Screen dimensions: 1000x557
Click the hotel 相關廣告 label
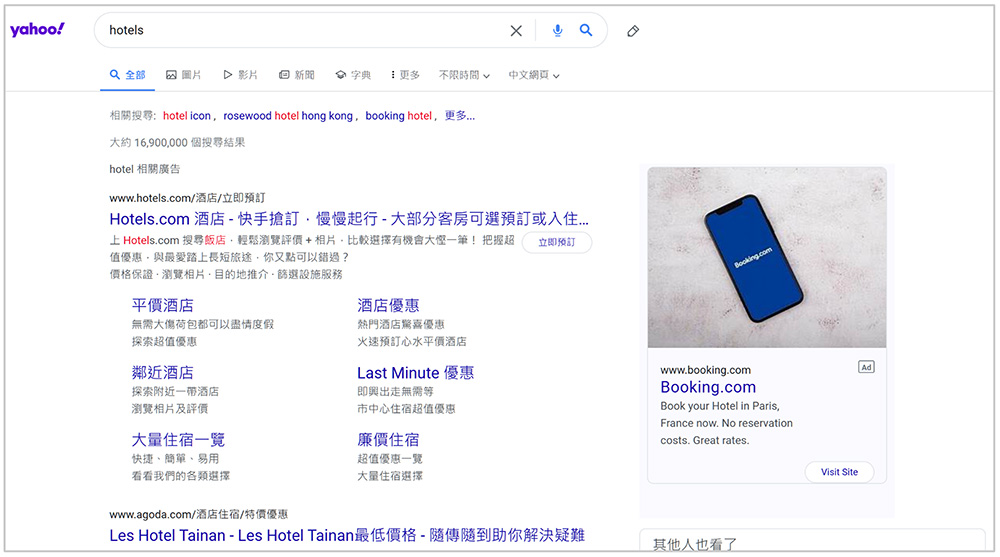(x=145, y=169)
